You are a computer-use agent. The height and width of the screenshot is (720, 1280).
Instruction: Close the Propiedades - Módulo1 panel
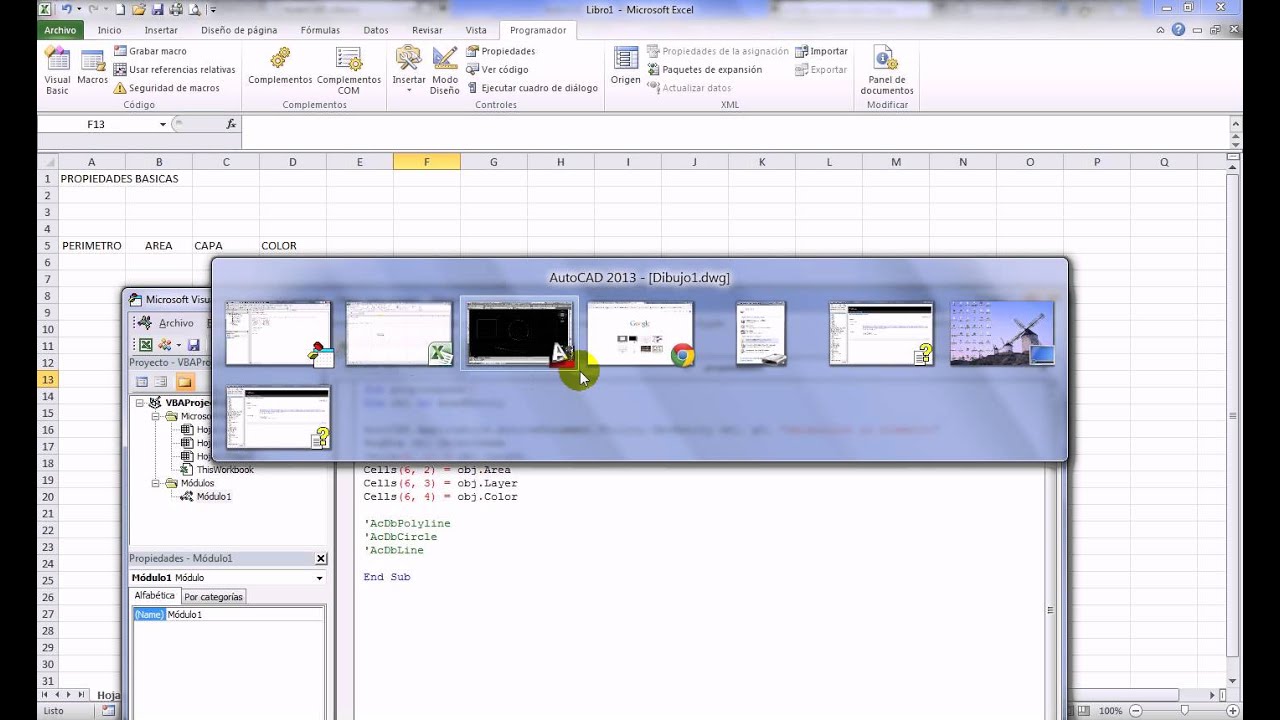tap(321, 559)
